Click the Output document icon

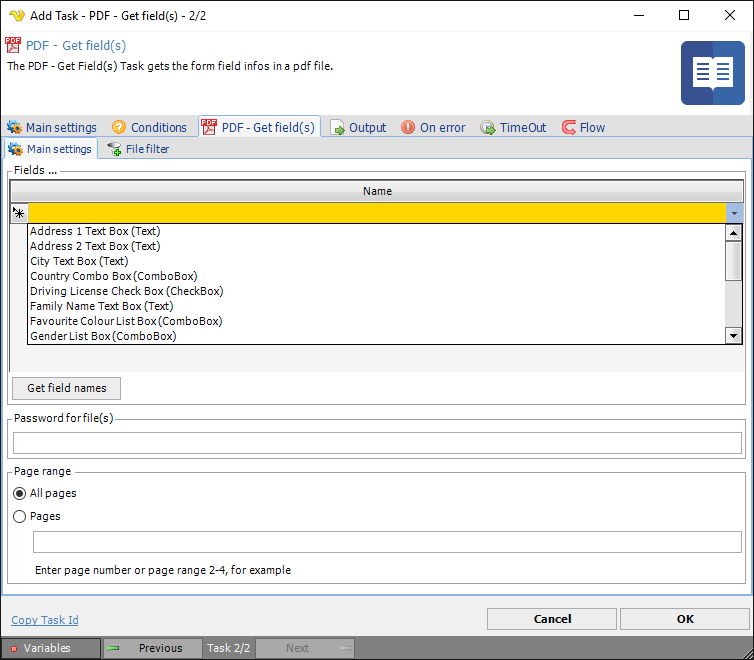[338, 127]
